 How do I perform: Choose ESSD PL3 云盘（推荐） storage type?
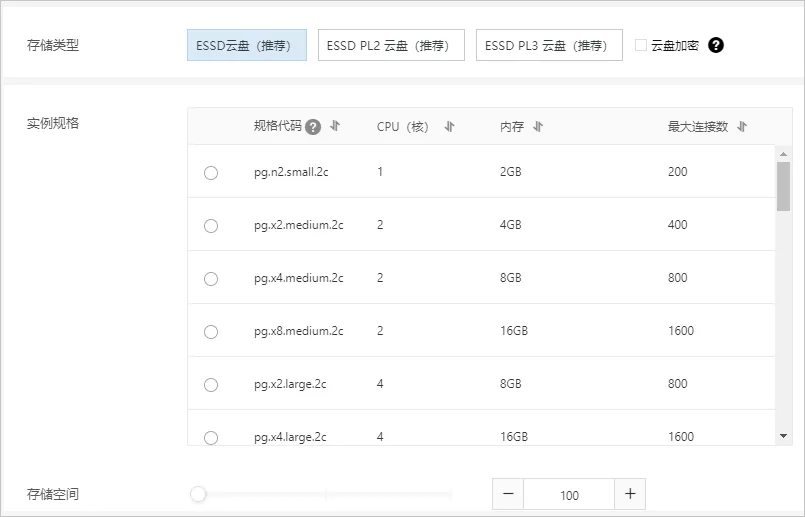point(549,45)
